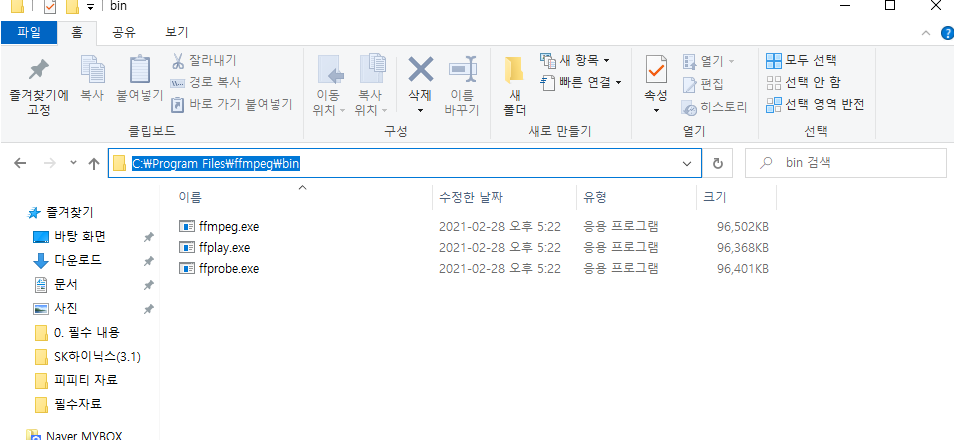The height and width of the screenshot is (440, 954).
Task: Open help with the blue question mark
Action: 948,33
